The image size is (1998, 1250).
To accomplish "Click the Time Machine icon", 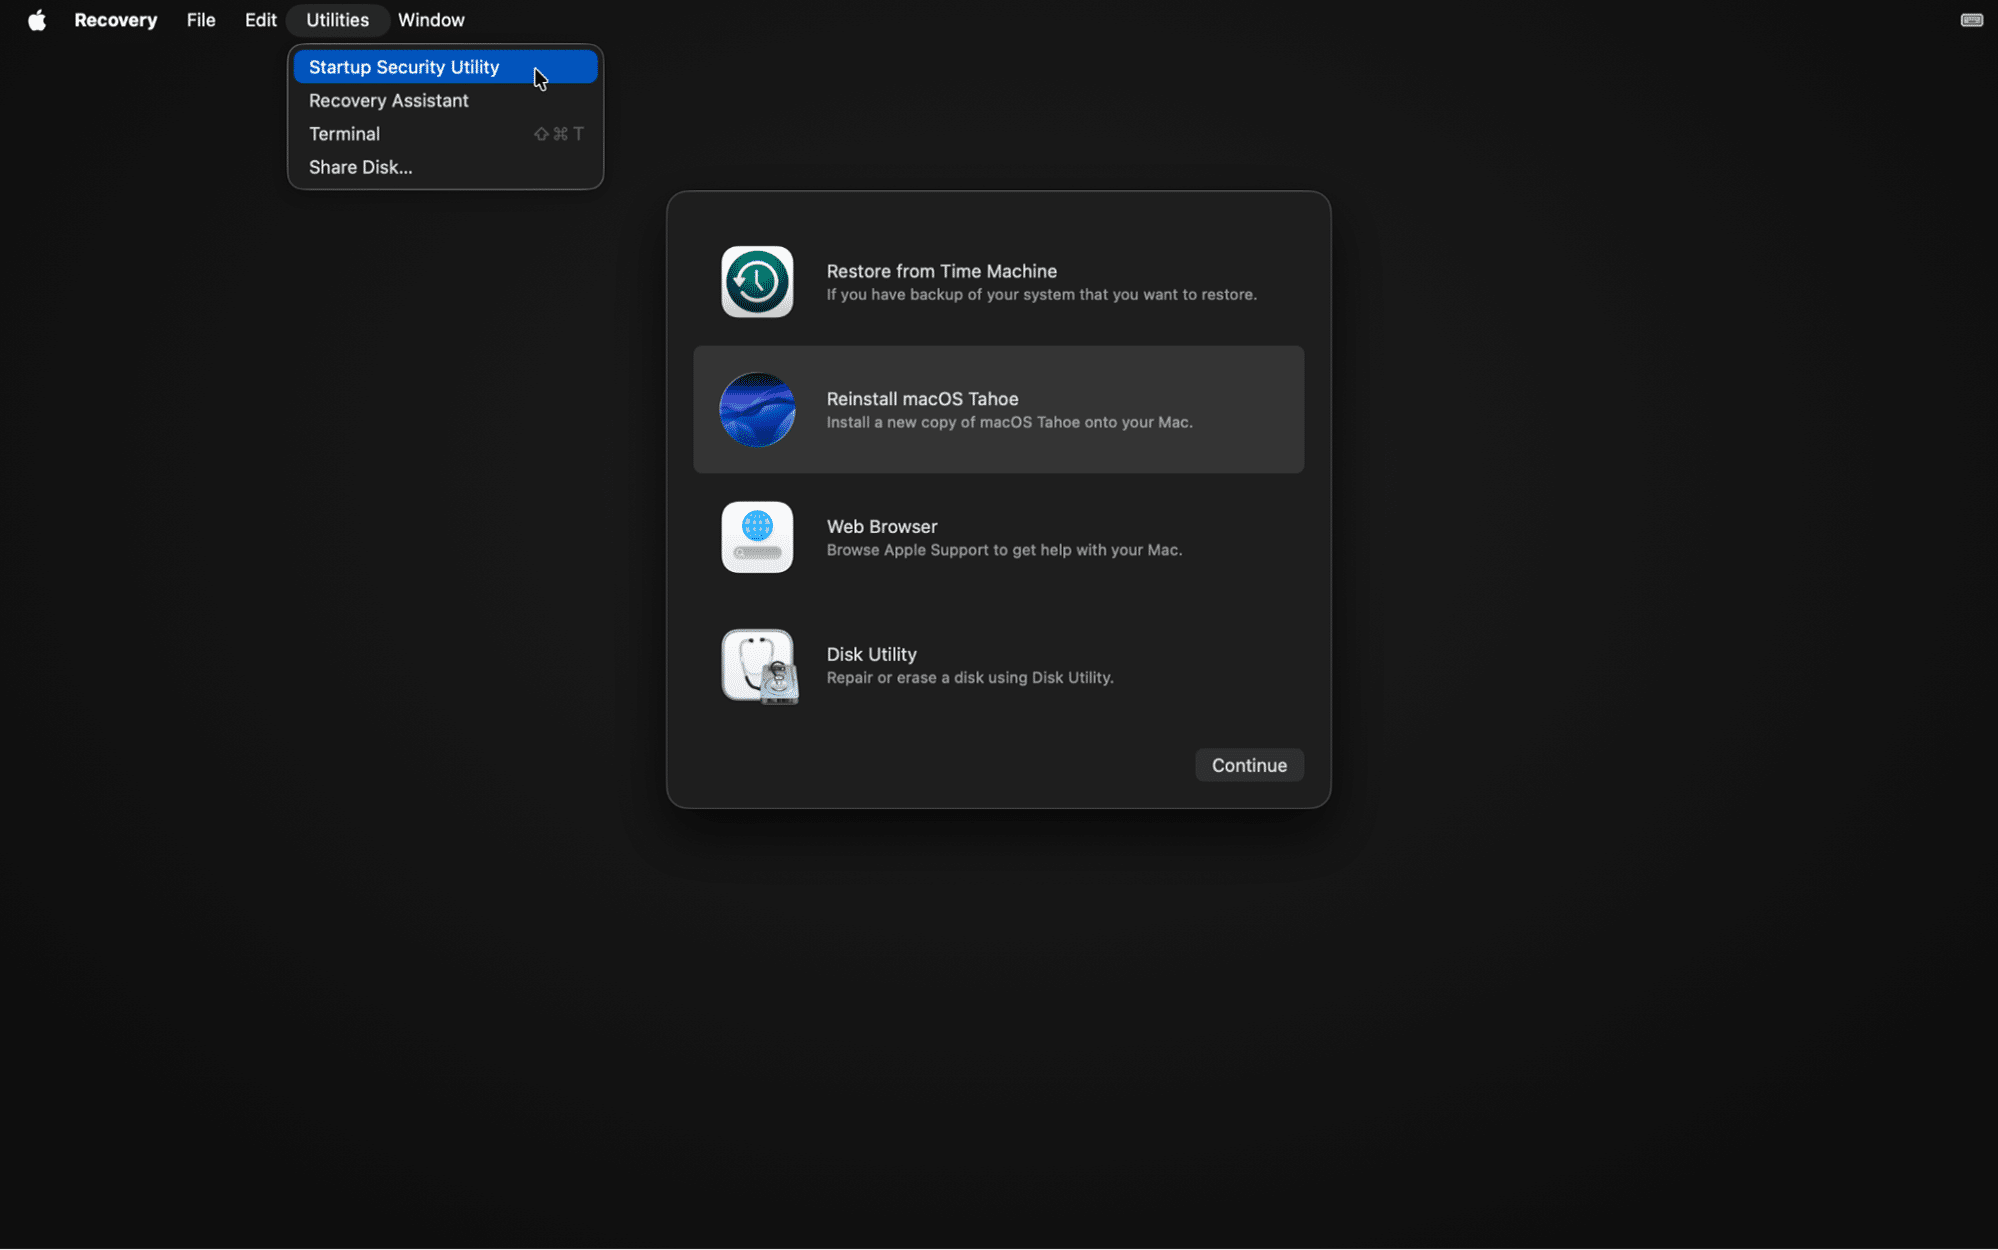I will point(757,281).
